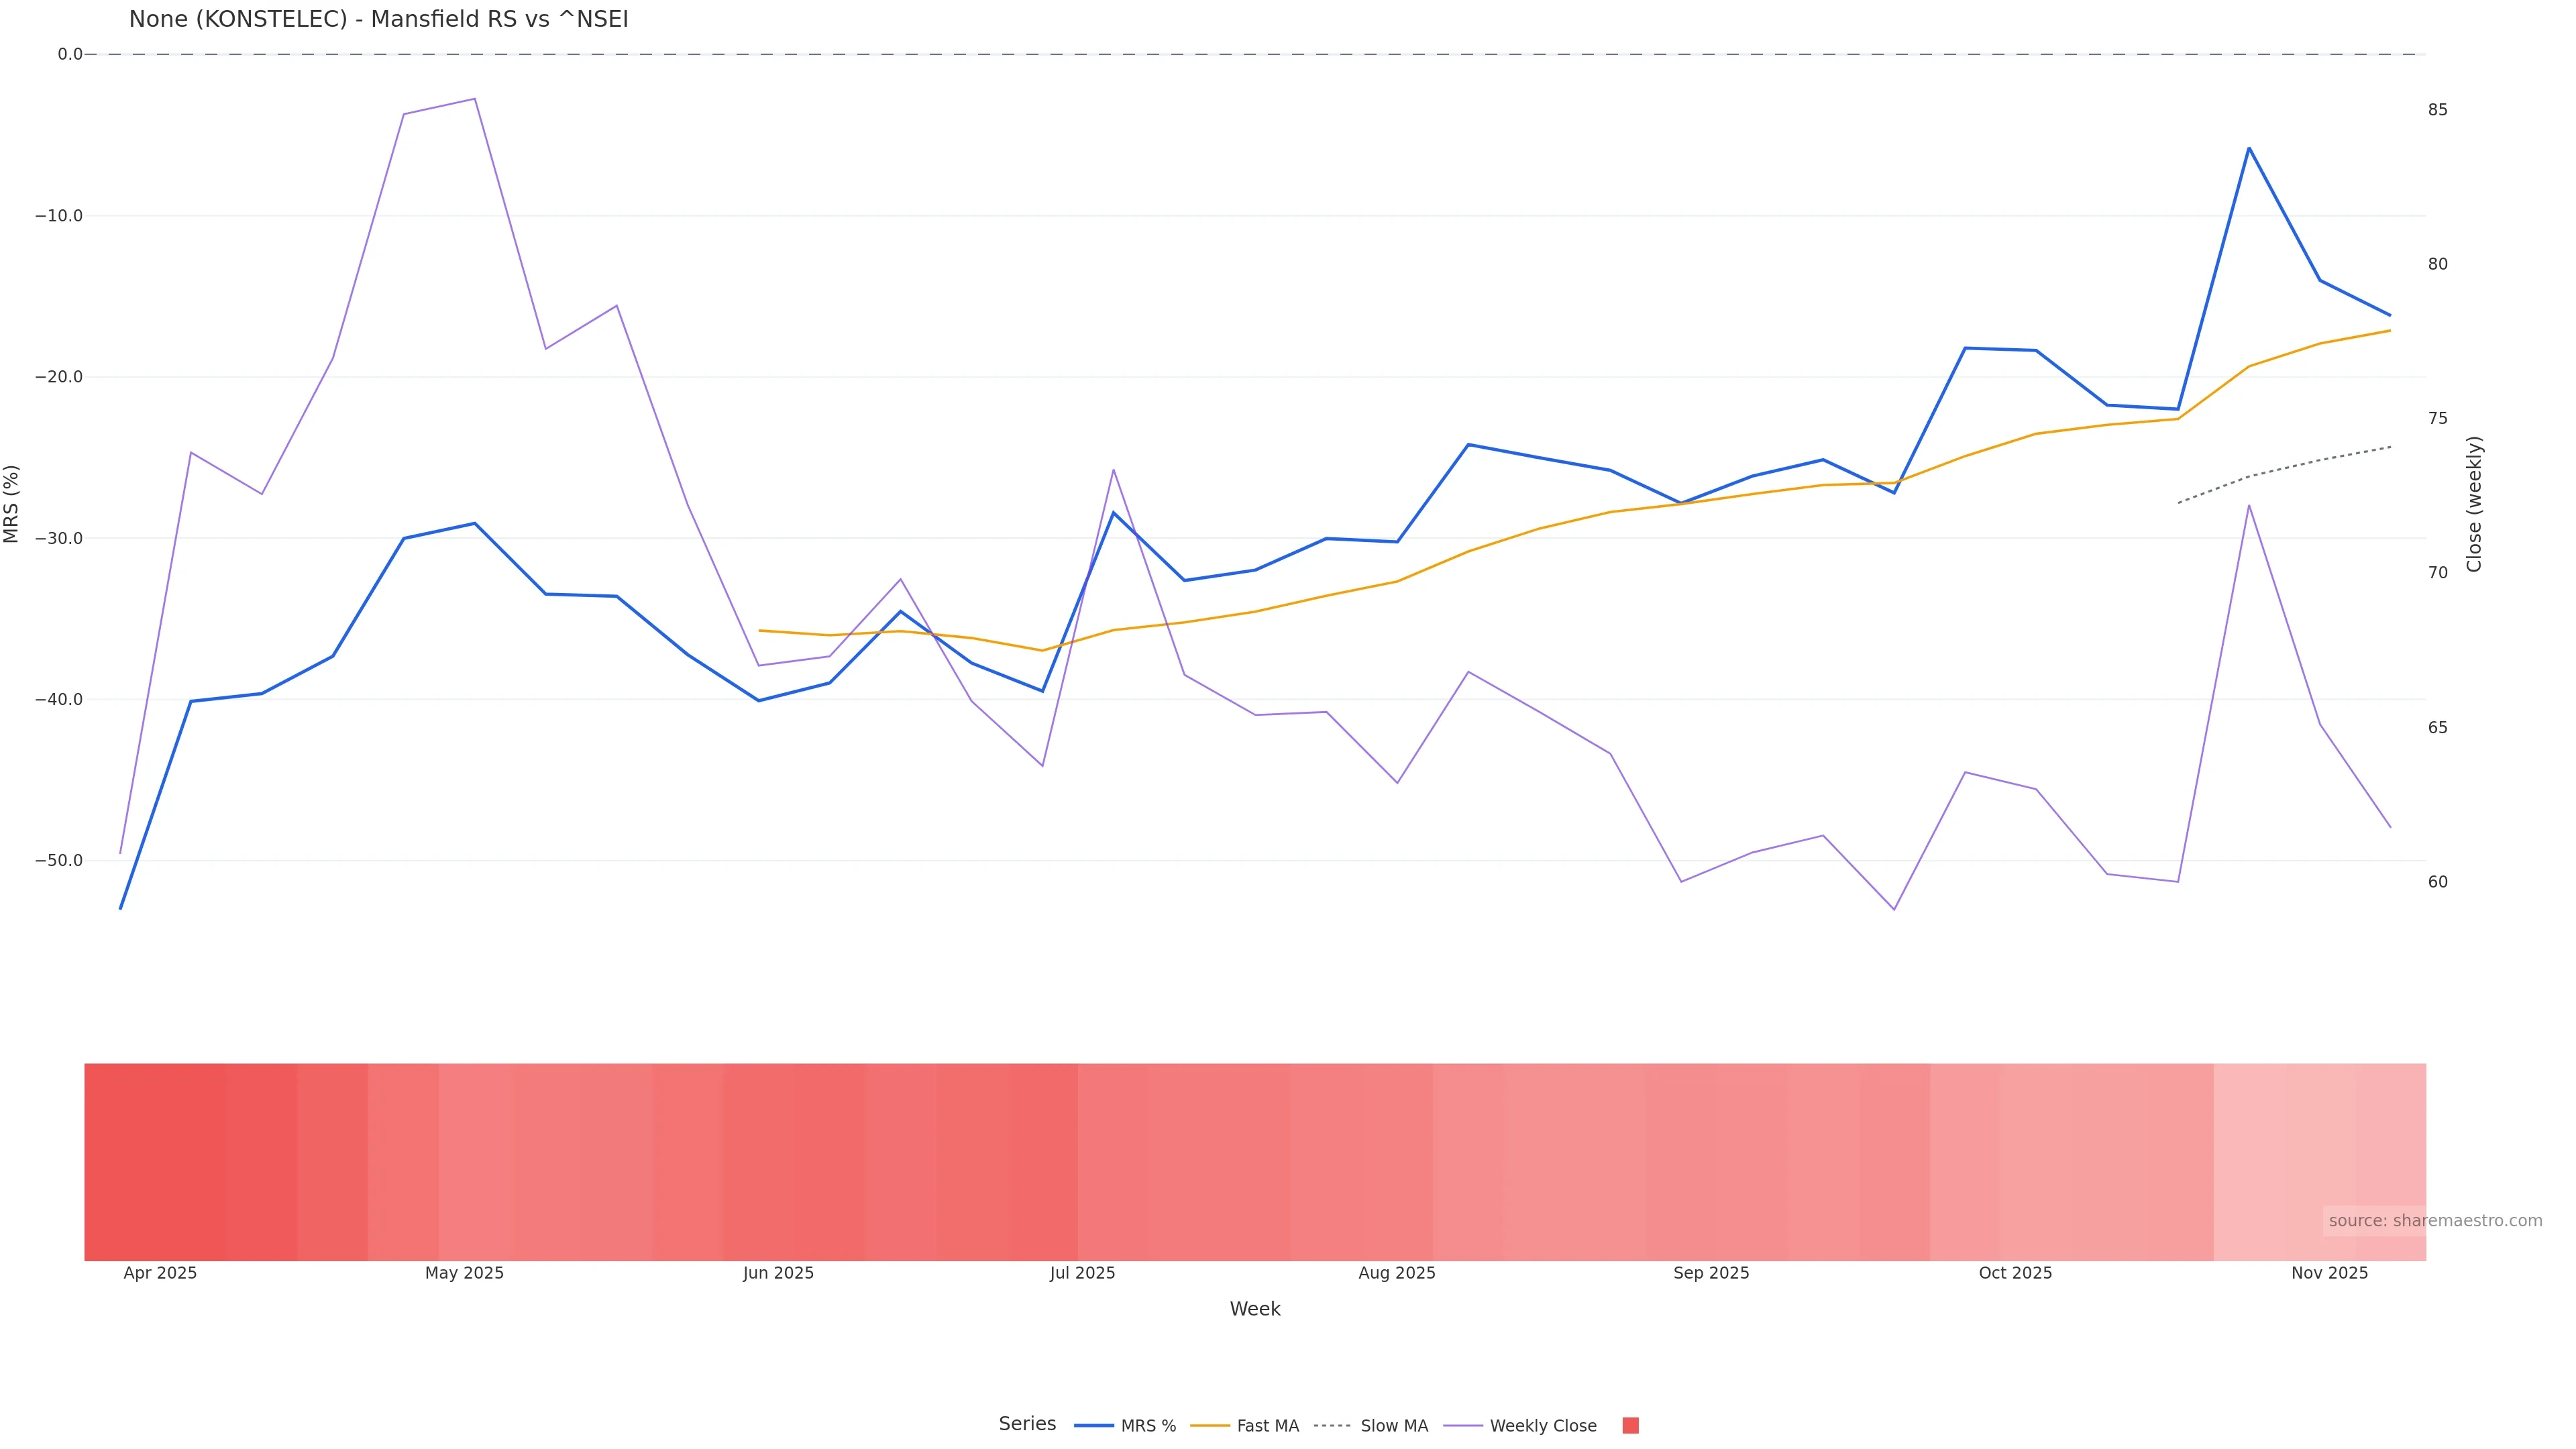The image size is (2576, 1449).
Task: Toggle the MRS % series in legend
Action: point(1147,1426)
